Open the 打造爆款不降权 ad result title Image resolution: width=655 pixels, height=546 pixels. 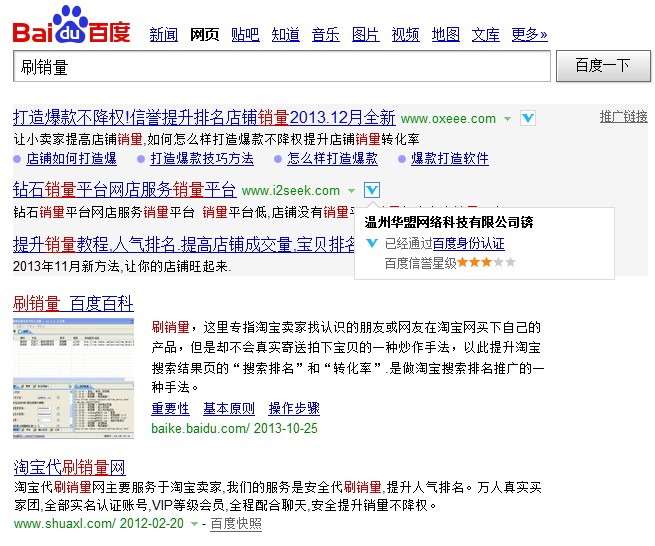pos(204,117)
